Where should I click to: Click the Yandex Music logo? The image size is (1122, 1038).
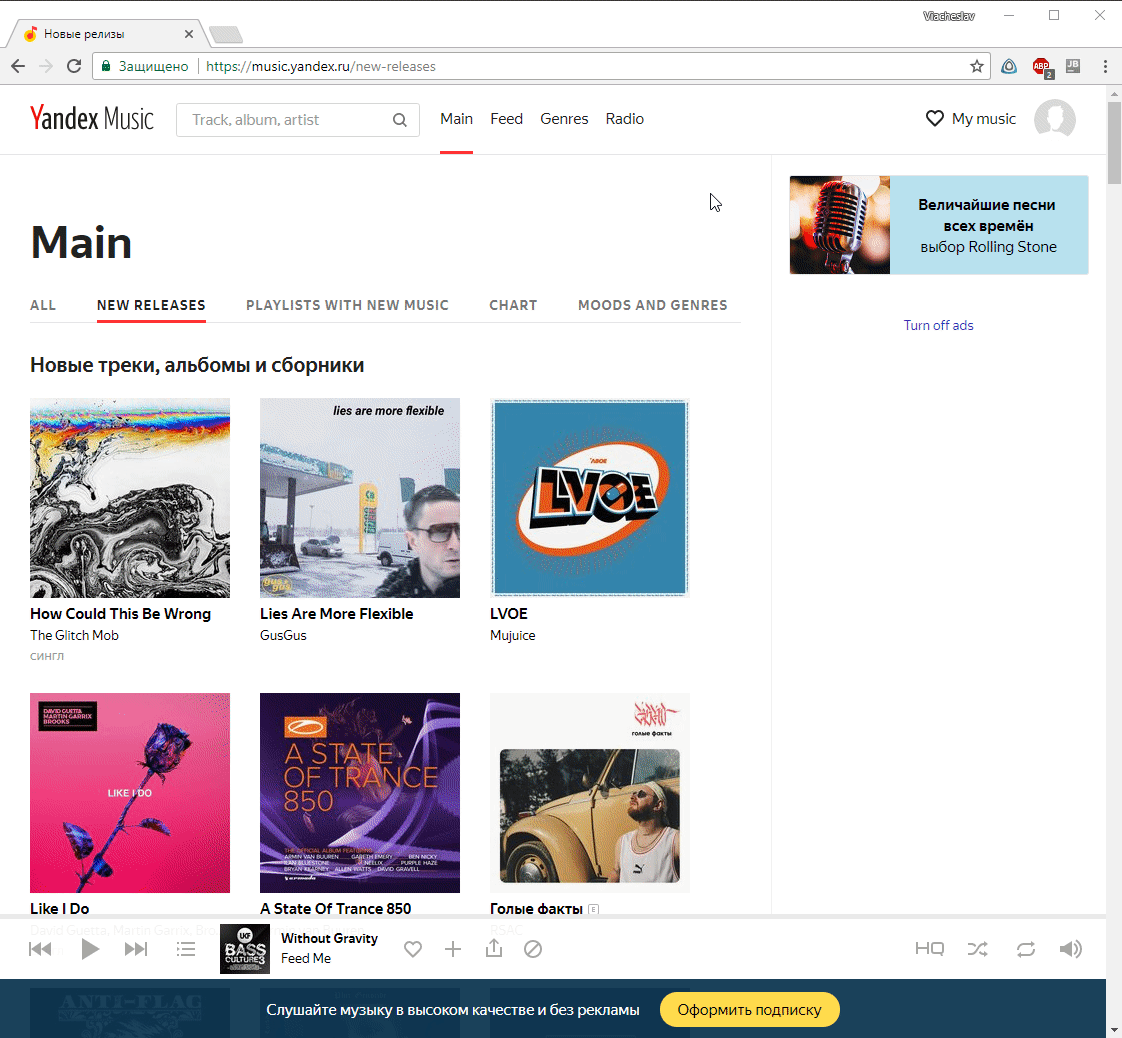[x=92, y=118]
